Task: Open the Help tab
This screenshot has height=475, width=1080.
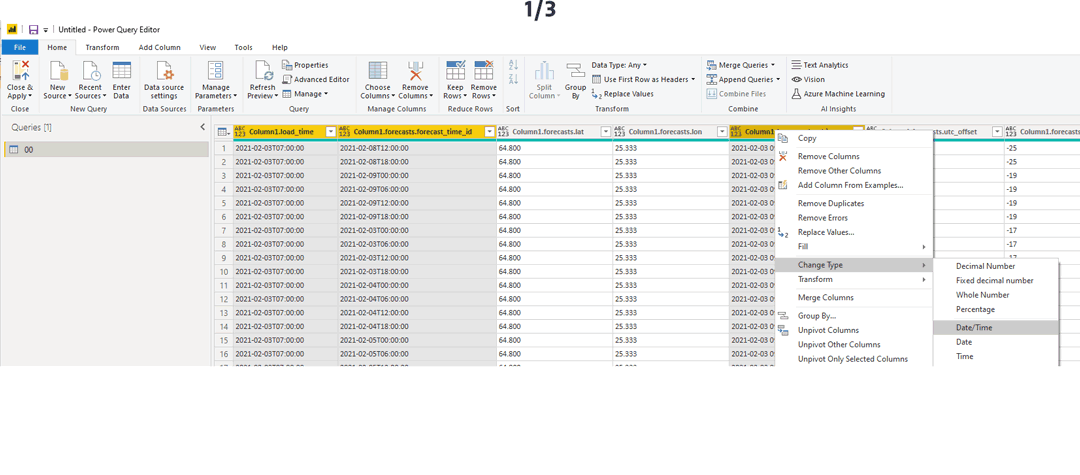Action: [280, 48]
